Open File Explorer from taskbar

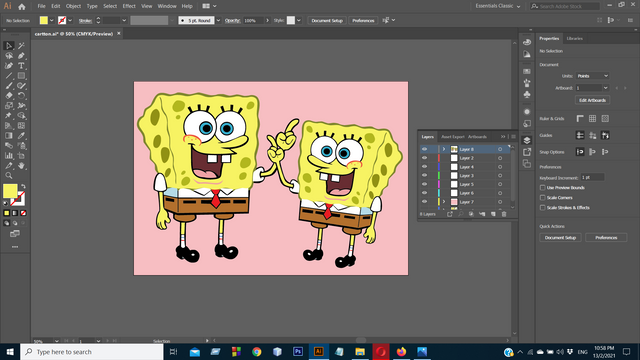point(360,351)
